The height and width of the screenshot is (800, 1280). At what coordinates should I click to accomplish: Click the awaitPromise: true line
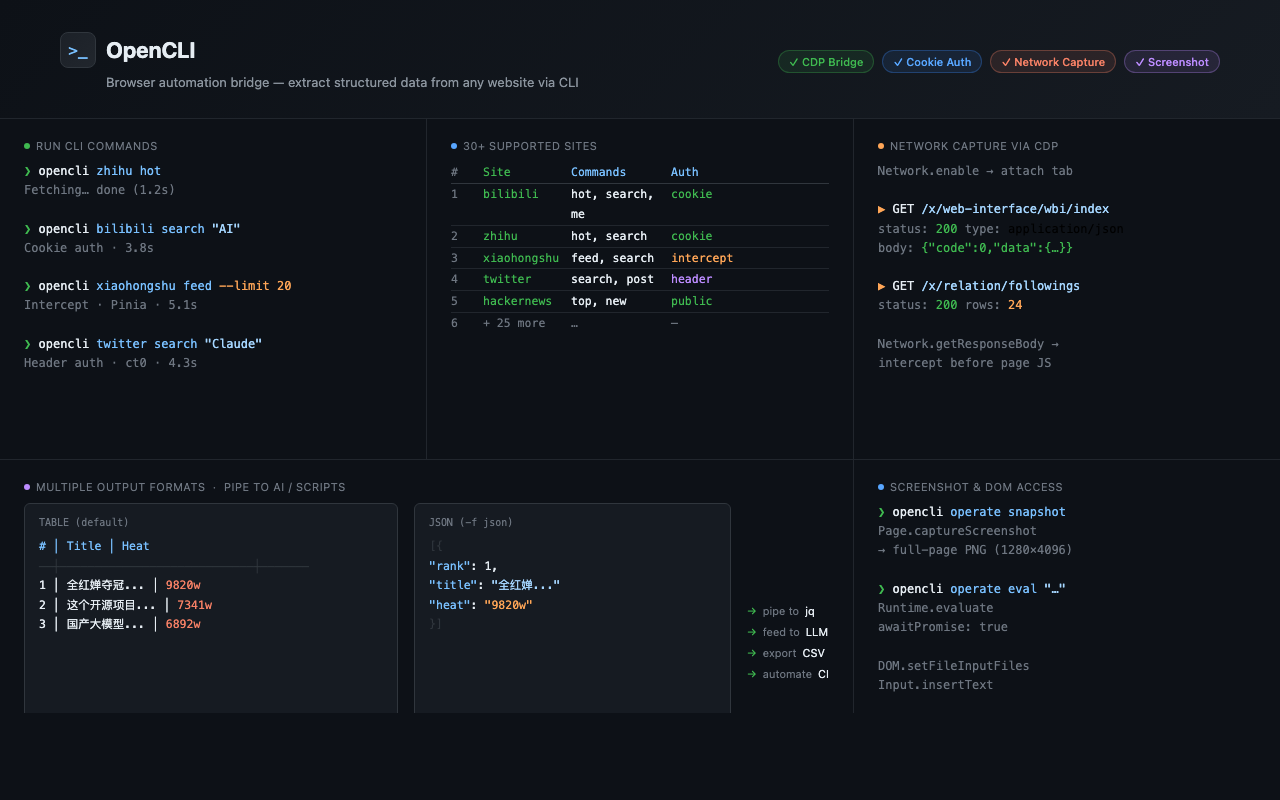point(943,627)
